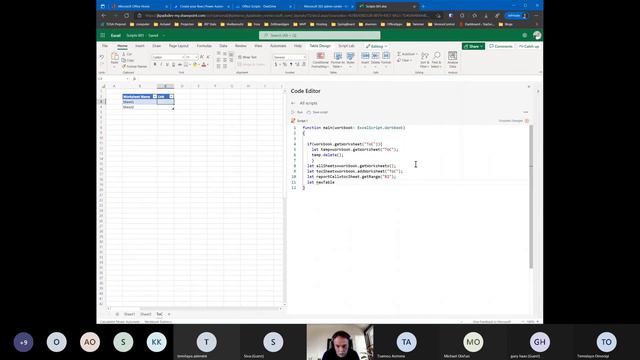
Task: Add a new worksheet with plus button
Action: (x=169, y=314)
